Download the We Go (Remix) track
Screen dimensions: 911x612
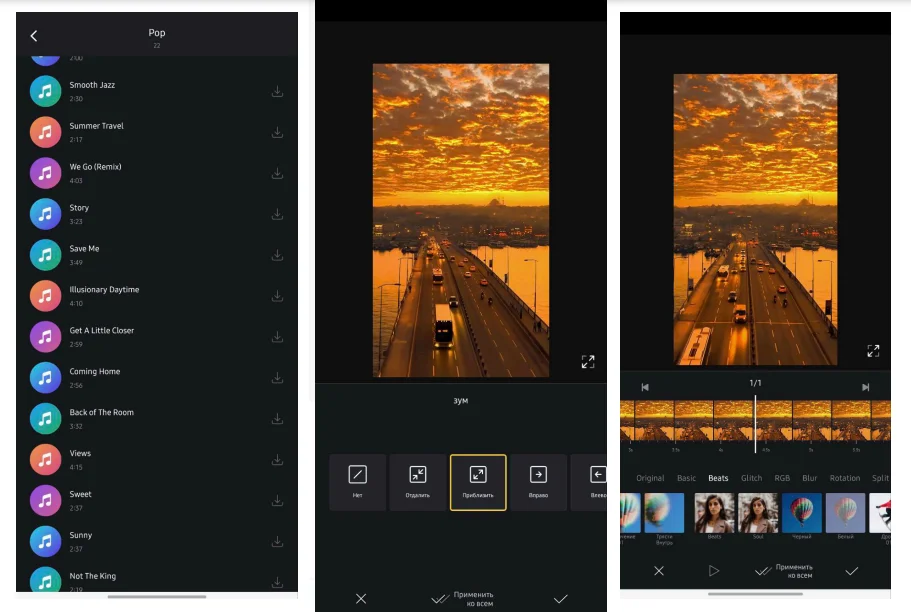[277, 173]
